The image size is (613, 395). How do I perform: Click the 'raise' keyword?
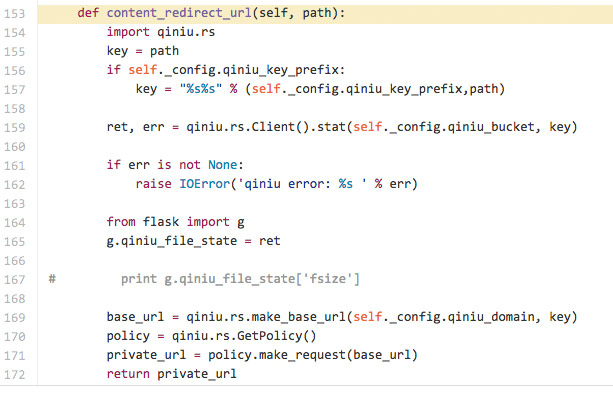[x=153, y=184]
